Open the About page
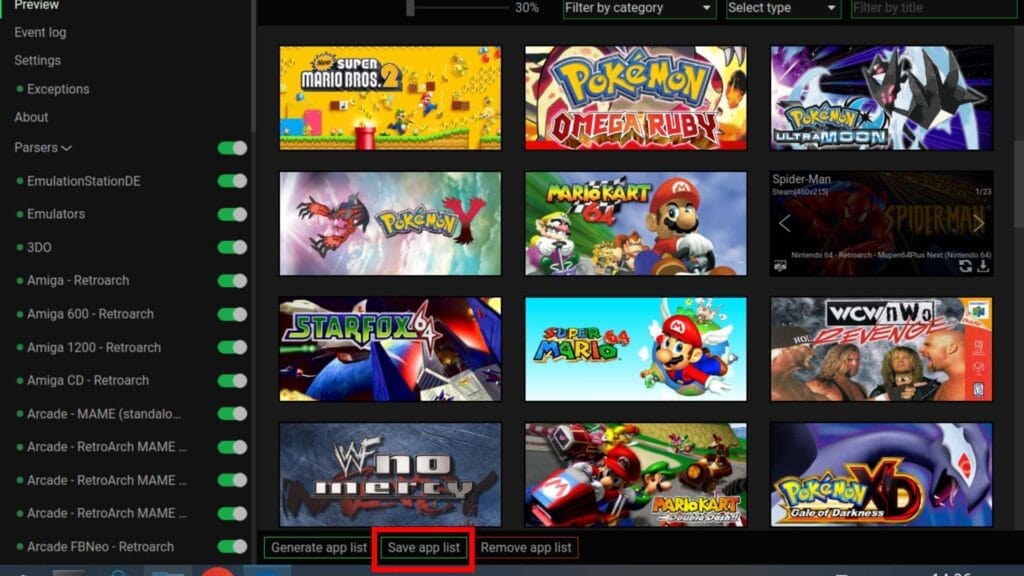This screenshot has height=576, width=1024. click(31, 117)
